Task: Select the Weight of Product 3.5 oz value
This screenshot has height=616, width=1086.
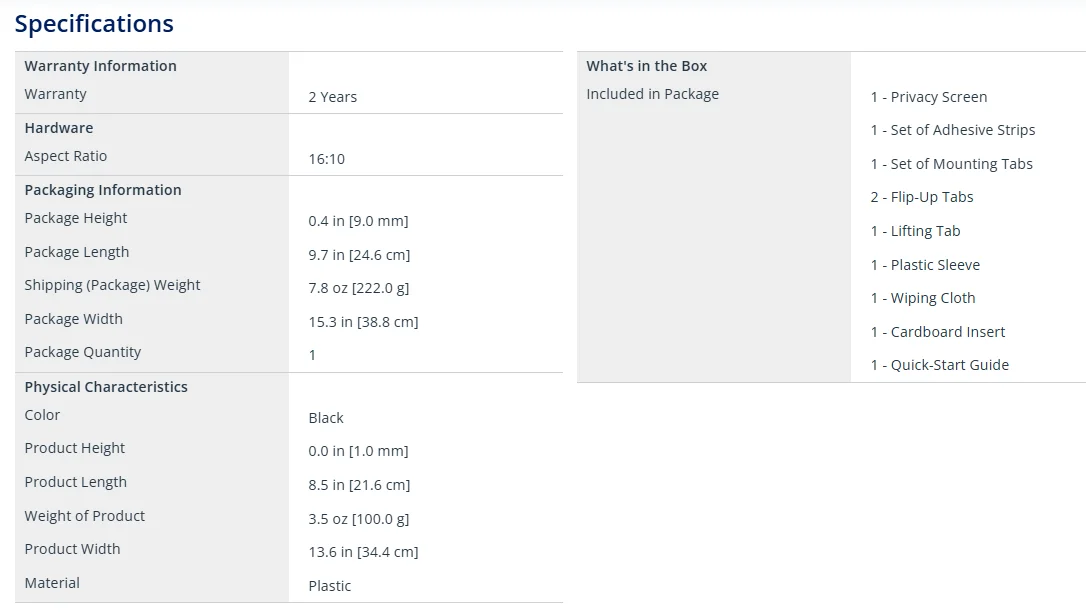Action: click(x=358, y=519)
